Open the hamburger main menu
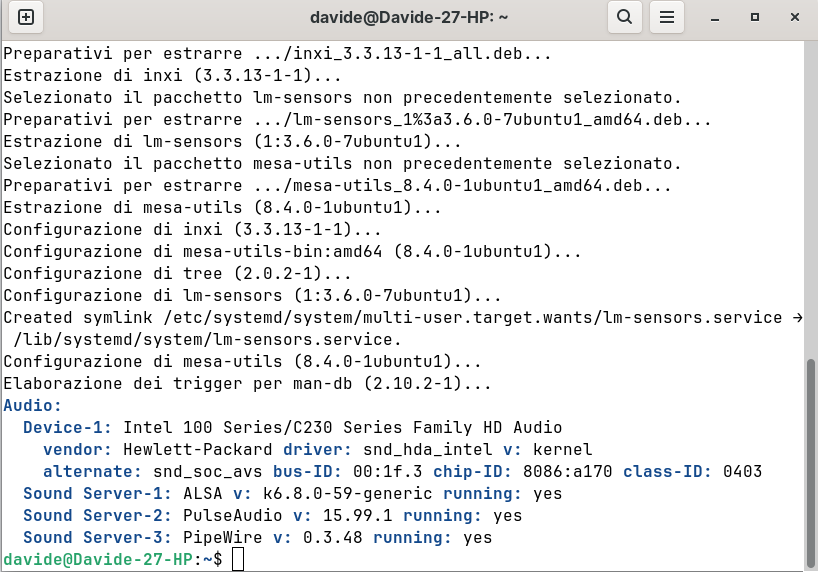Image resolution: width=818 pixels, height=572 pixels. pyautogui.click(x=667, y=17)
